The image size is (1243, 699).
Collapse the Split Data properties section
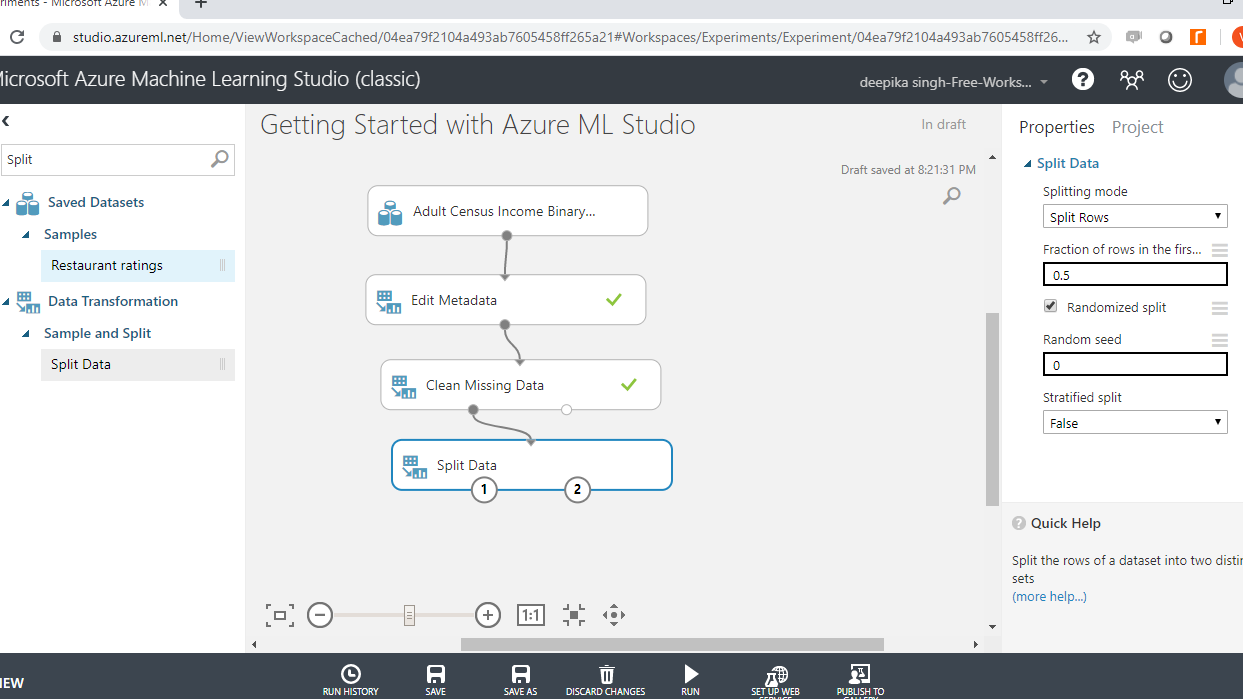(1027, 164)
